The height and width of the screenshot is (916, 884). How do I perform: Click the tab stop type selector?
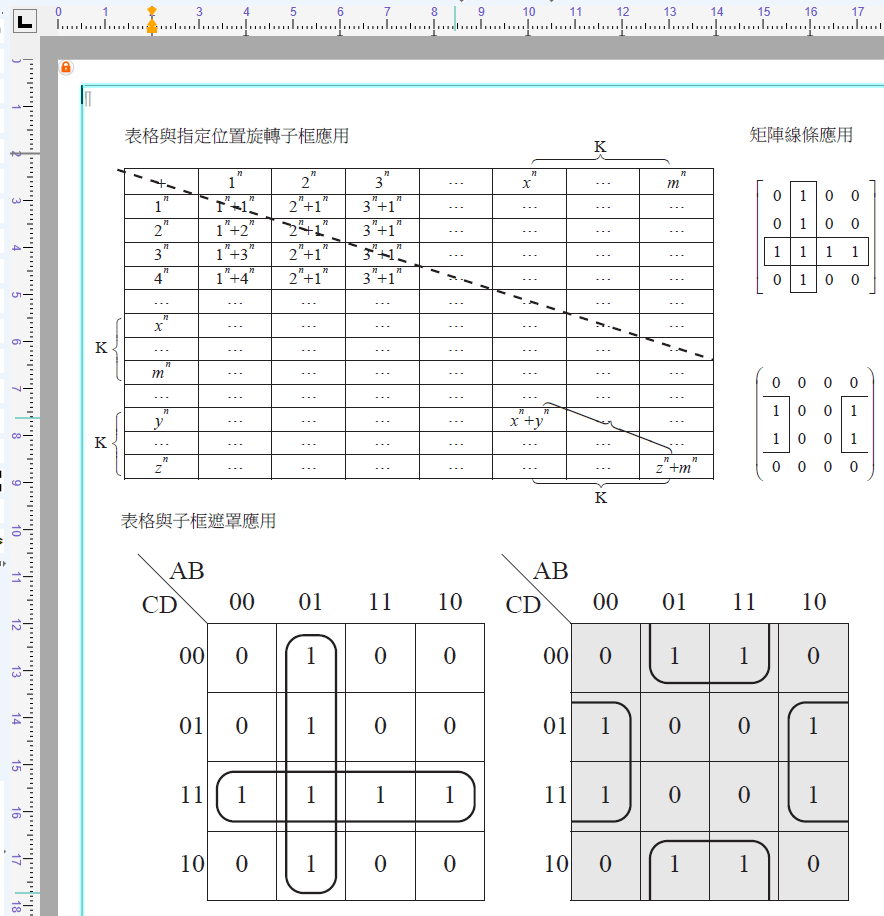(25, 22)
